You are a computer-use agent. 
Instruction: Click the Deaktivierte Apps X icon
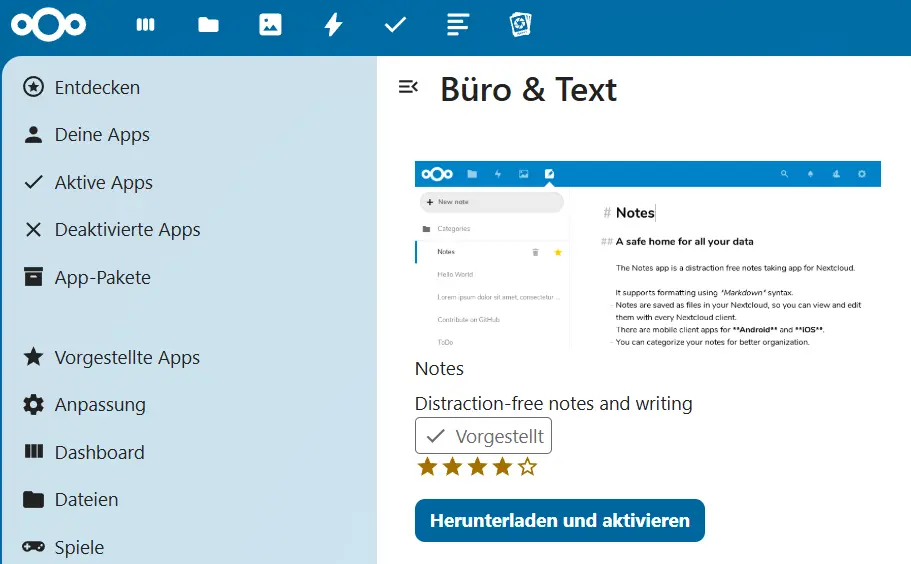33,229
